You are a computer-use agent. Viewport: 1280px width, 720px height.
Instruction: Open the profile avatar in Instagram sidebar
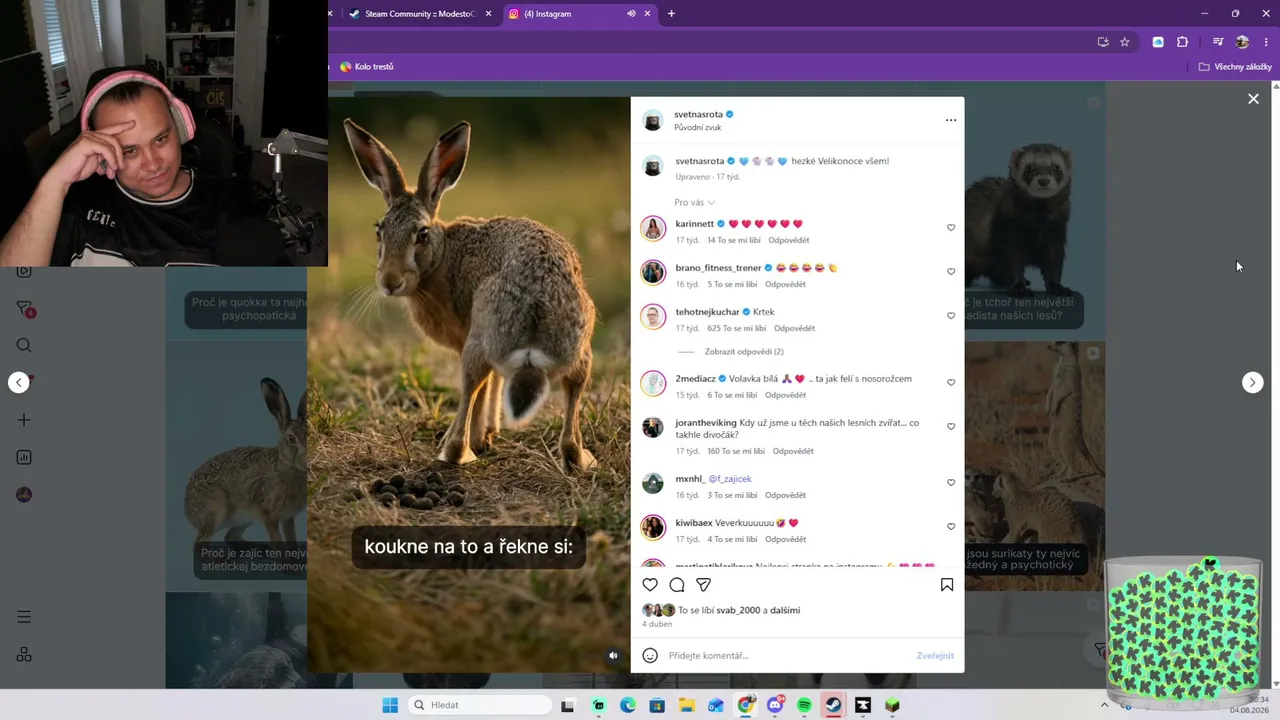(x=24, y=495)
